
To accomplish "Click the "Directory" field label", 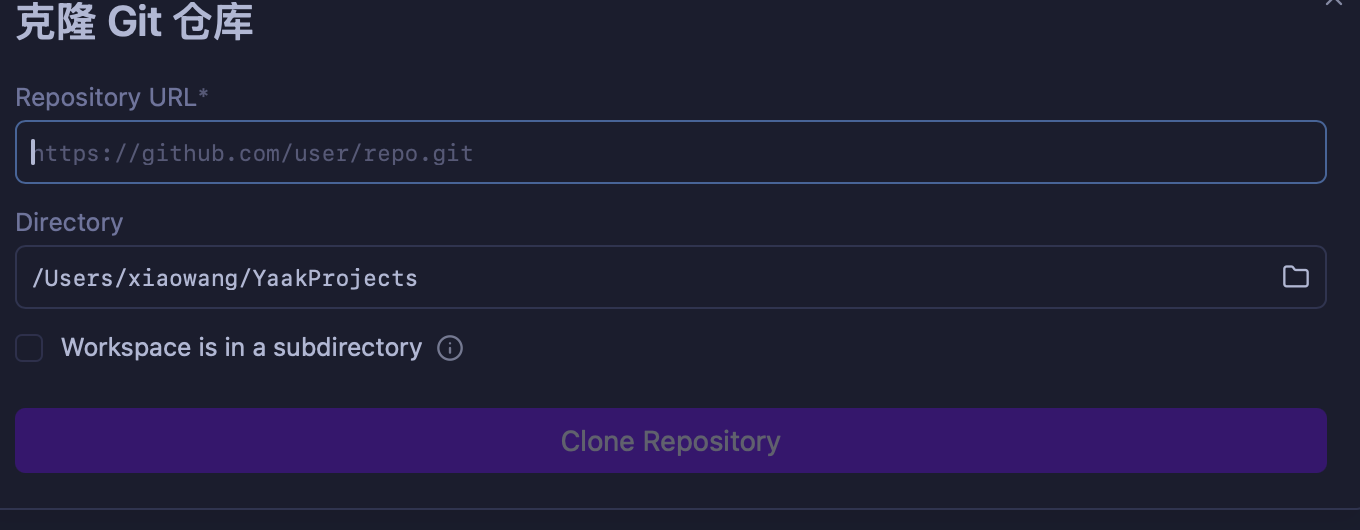I will pos(69,222).
